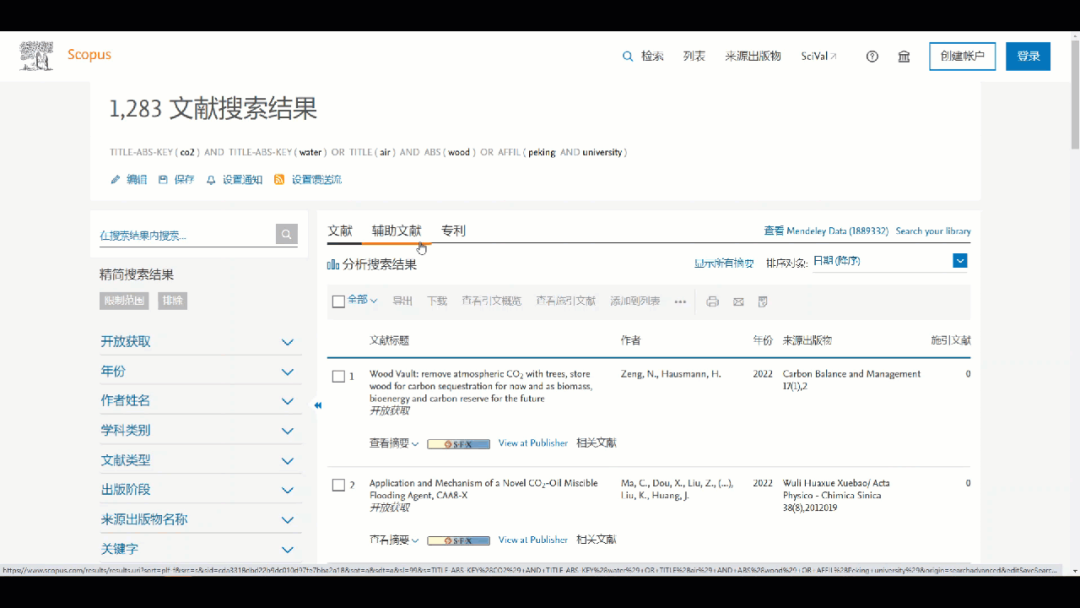Collapse the filter sidebar arrow

coord(318,406)
